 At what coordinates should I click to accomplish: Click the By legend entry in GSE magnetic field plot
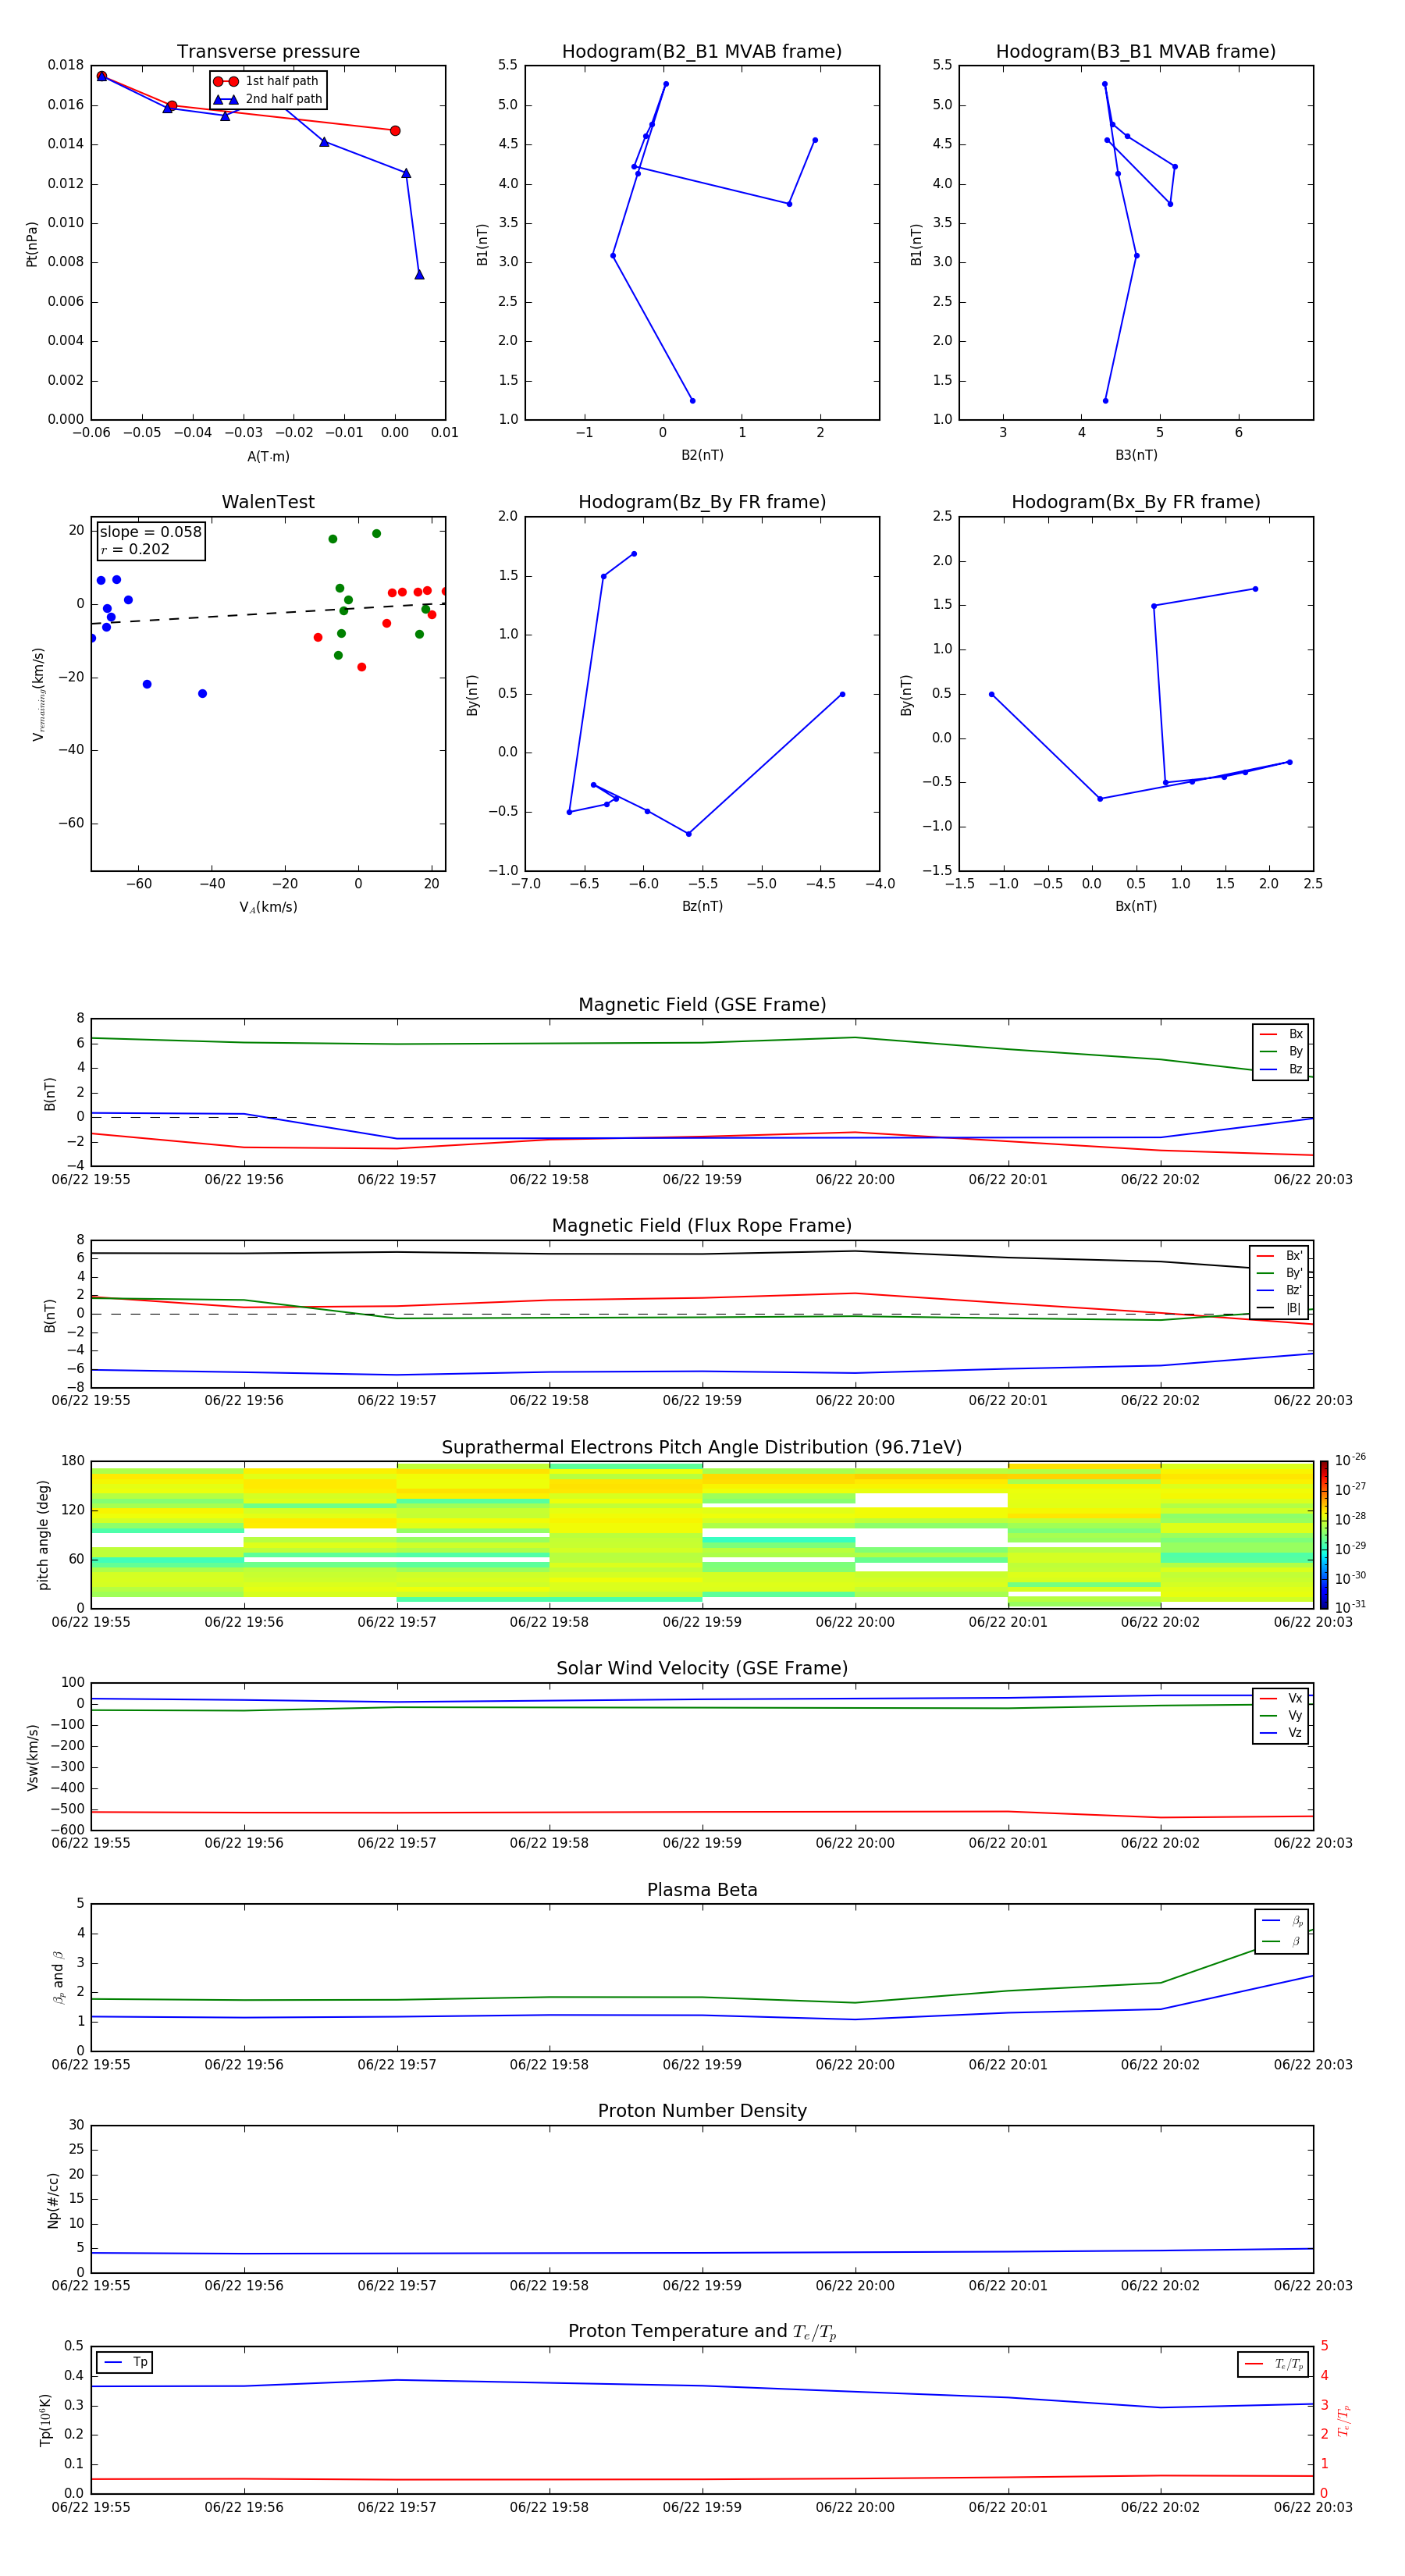1281,1052
